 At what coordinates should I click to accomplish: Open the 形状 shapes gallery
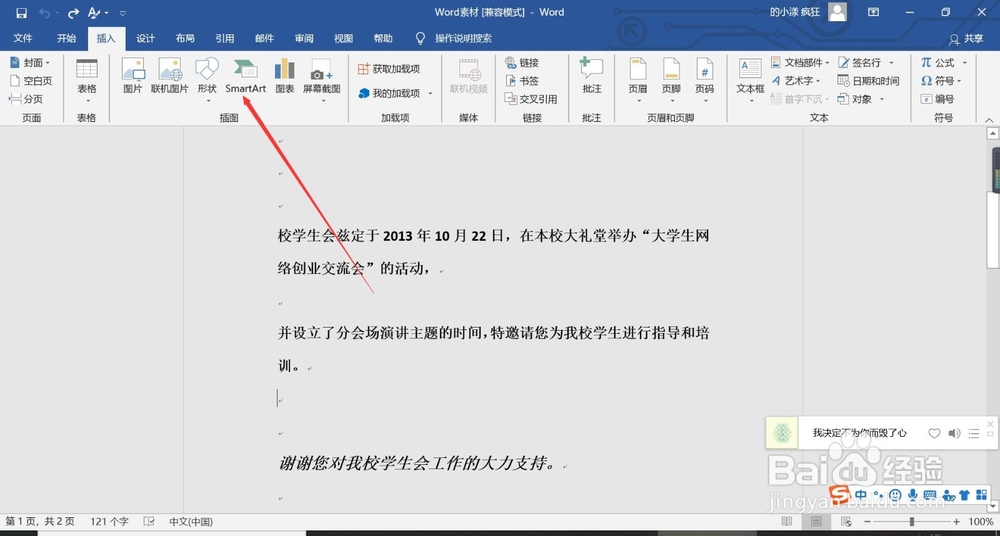pyautogui.click(x=207, y=80)
